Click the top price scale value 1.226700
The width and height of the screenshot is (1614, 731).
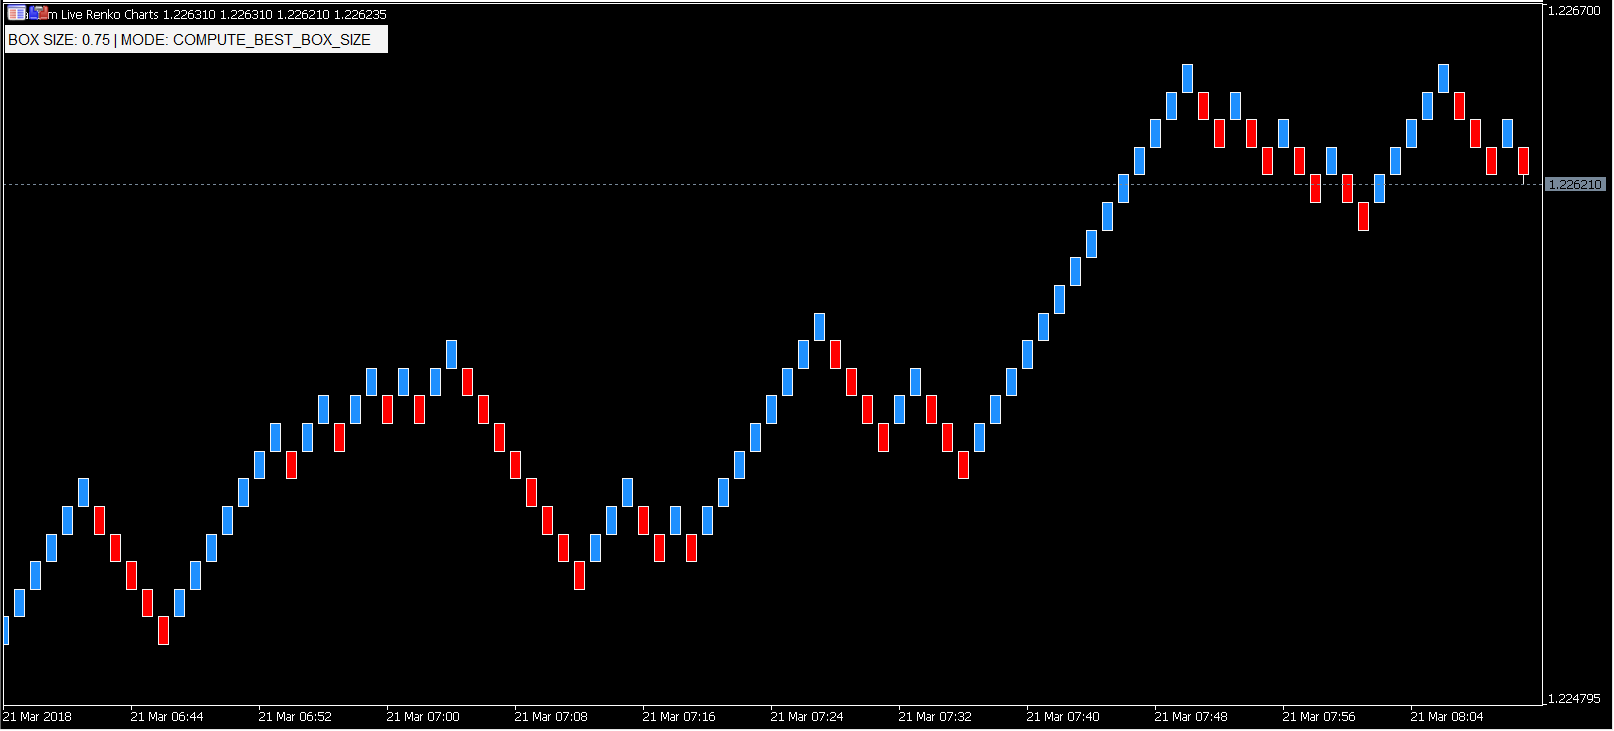pyautogui.click(x=1574, y=11)
